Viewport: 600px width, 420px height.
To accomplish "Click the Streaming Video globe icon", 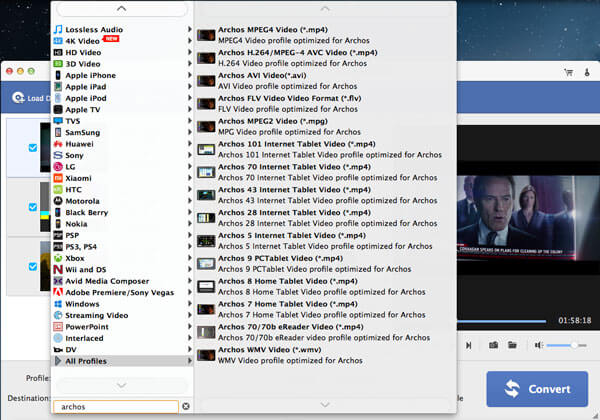I will (x=58, y=315).
